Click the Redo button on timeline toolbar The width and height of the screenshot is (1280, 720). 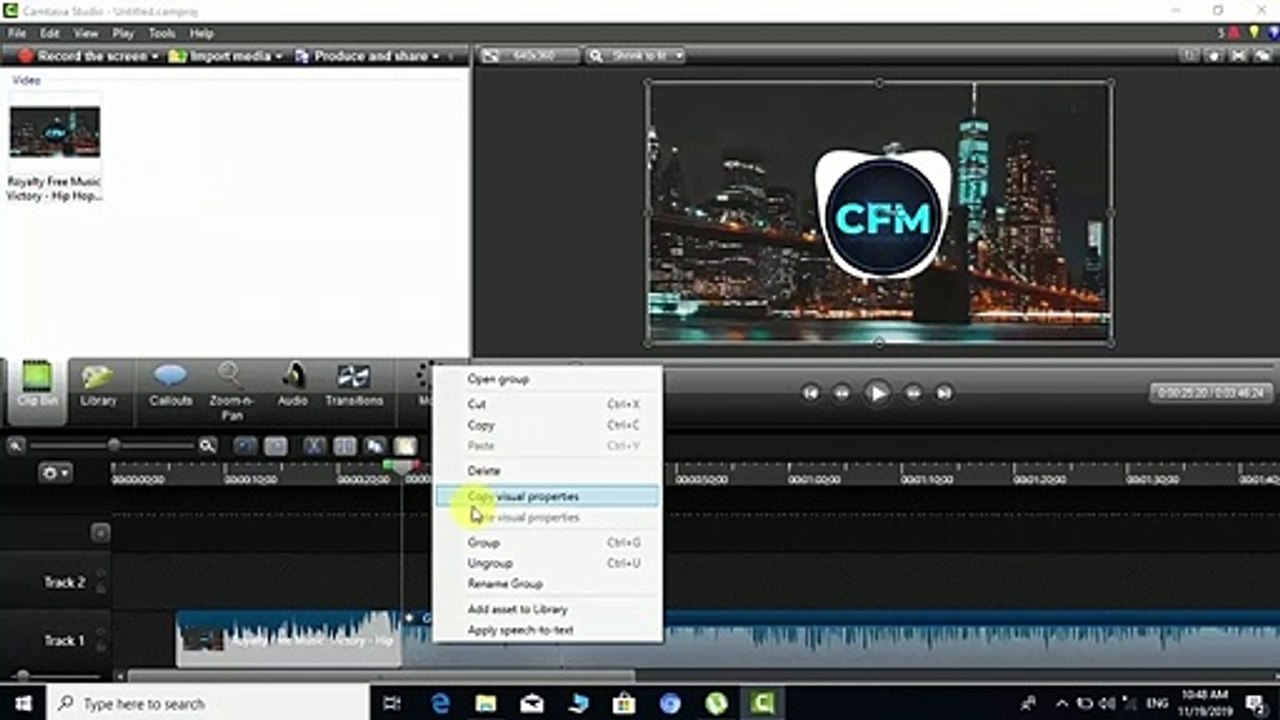275,446
